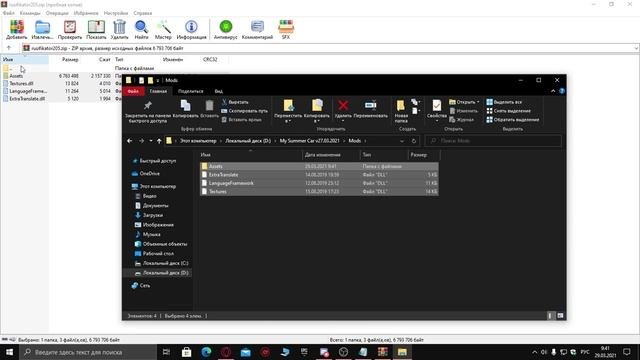640x360 pixels.
Task: Click the WinRAR Информация icon
Action: click(x=191, y=27)
